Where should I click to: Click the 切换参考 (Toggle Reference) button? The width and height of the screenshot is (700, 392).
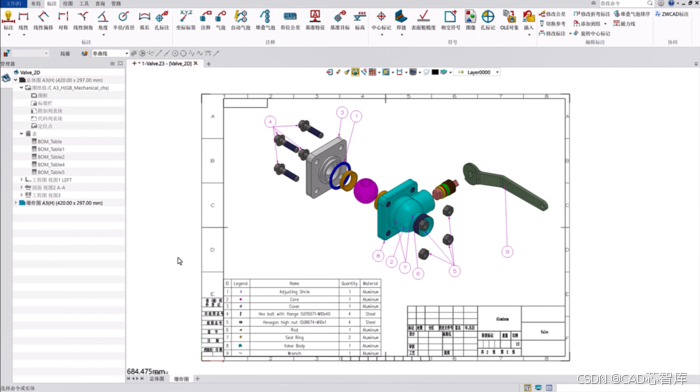coord(552,24)
